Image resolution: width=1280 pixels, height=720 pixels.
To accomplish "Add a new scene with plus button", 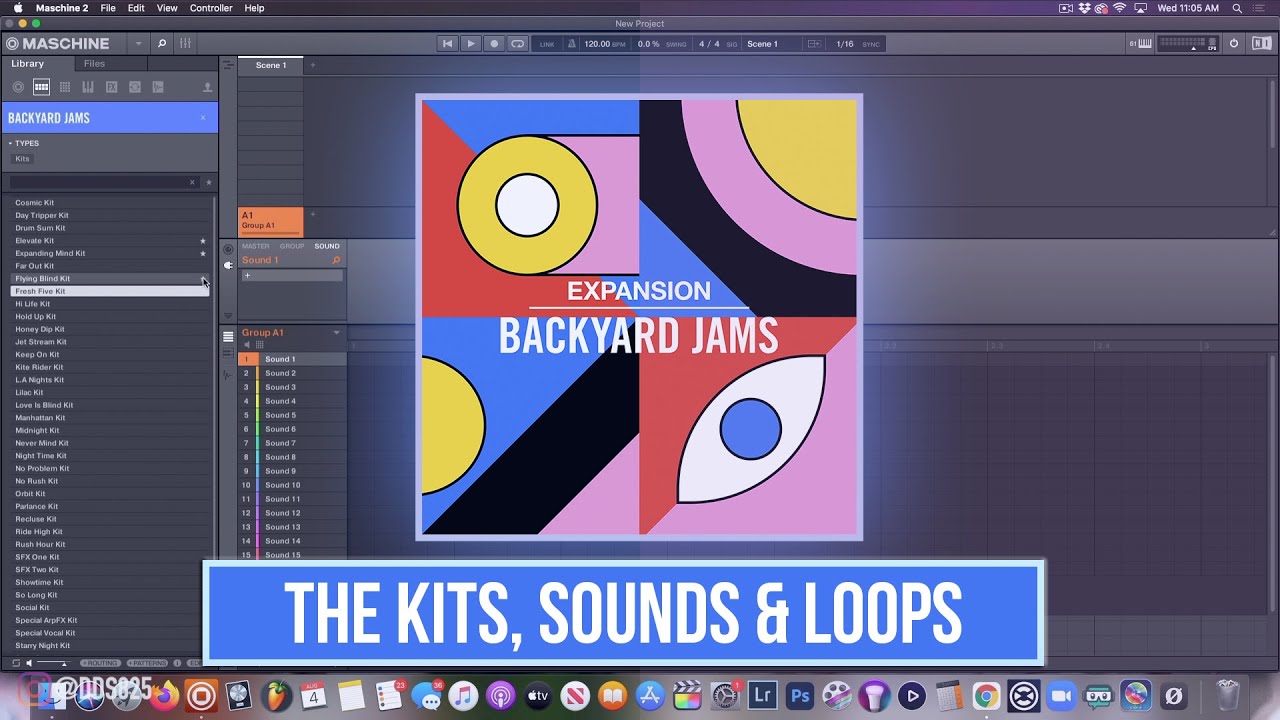I will [312, 65].
